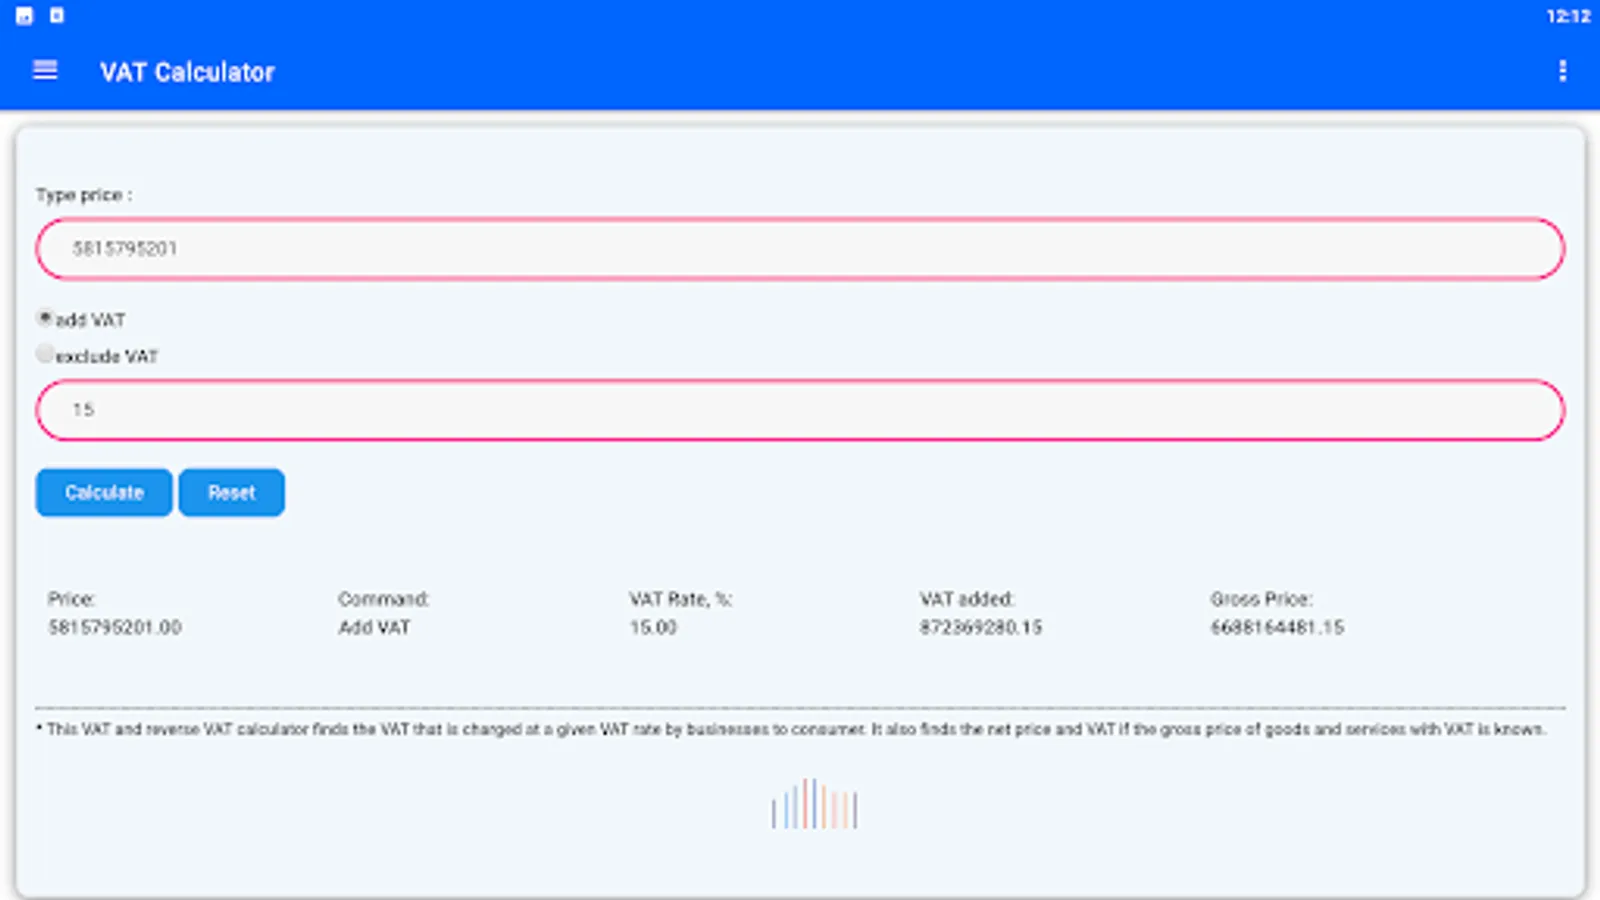Open the hamburger navigation menu
This screenshot has width=1600, height=900.
pyautogui.click(x=45, y=71)
